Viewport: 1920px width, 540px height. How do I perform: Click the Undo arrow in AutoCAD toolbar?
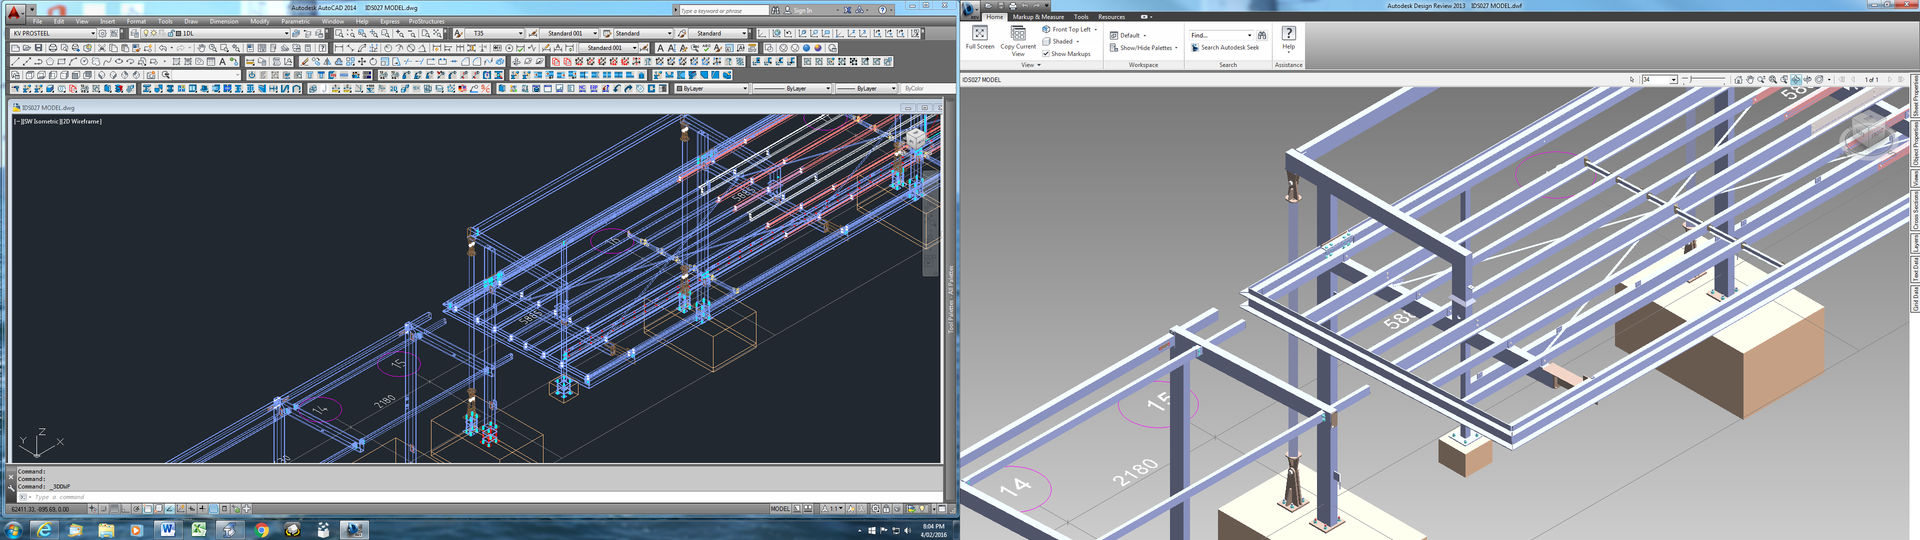coord(163,48)
